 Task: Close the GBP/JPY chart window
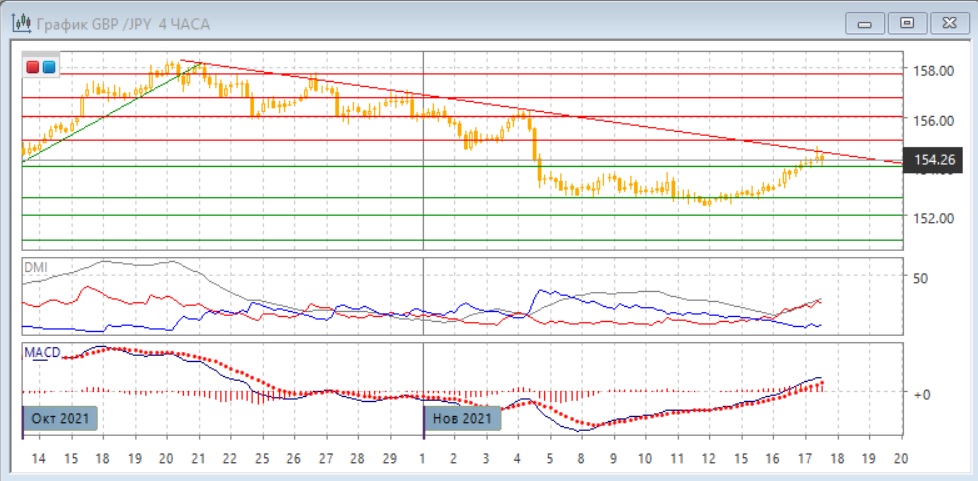click(948, 22)
